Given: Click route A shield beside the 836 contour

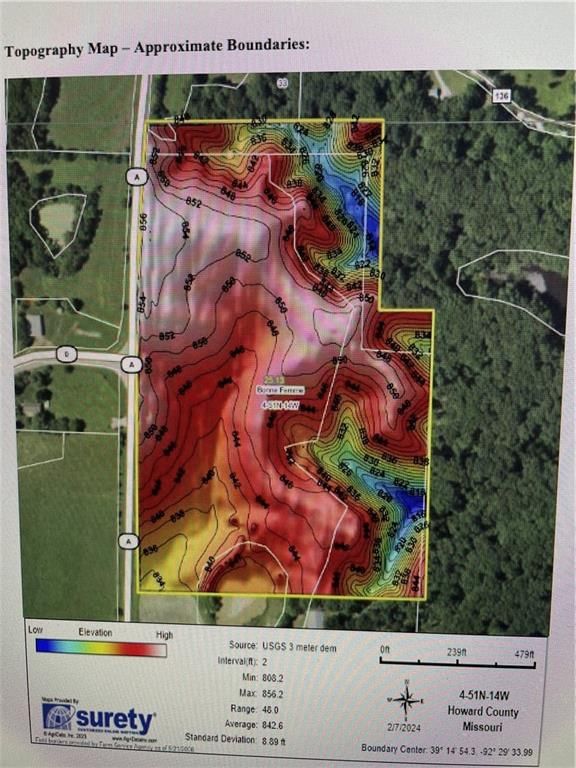Looking at the screenshot, I should 129,542.
